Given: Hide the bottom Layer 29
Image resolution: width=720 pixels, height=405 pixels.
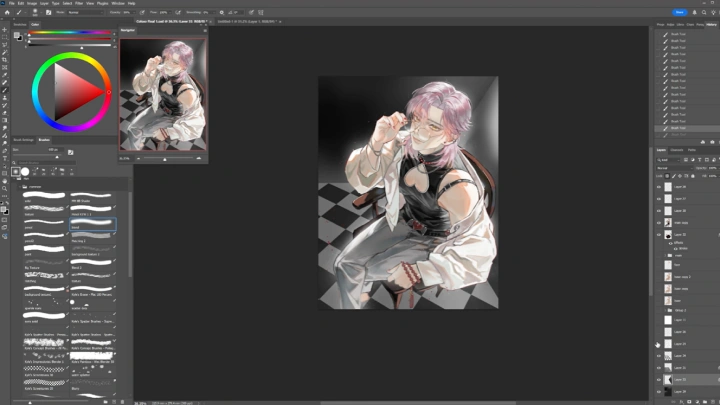Looking at the screenshot, I should tap(659, 392).
